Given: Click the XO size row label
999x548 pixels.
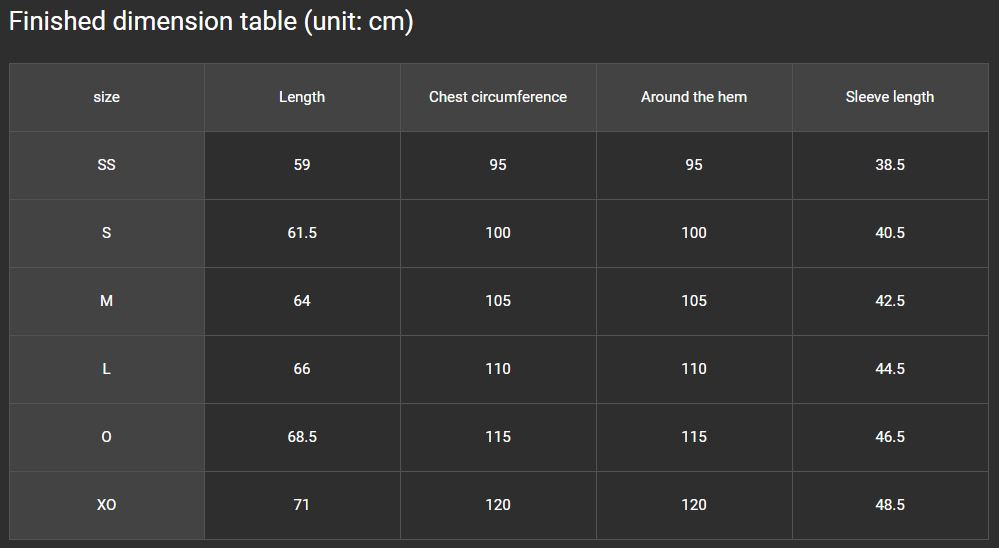Looking at the screenshot, I should [106, 505].
